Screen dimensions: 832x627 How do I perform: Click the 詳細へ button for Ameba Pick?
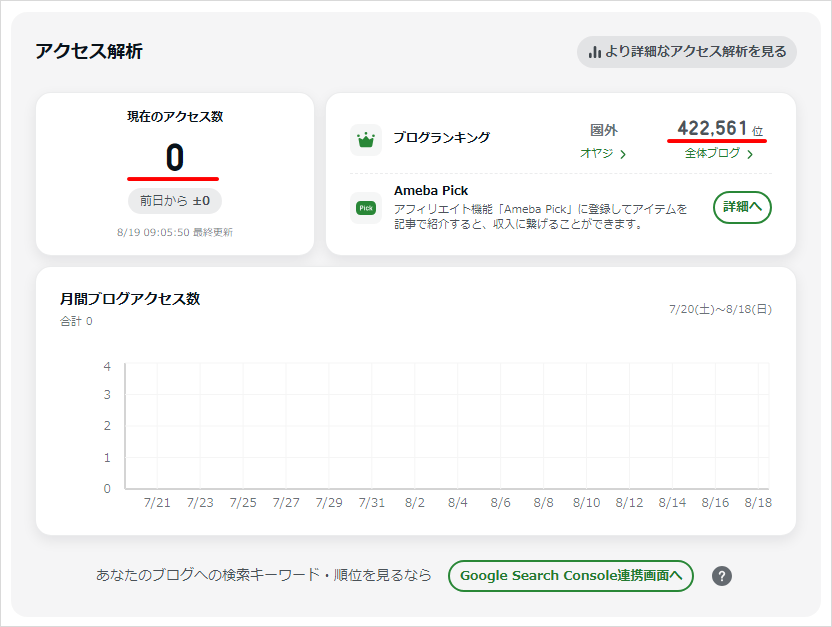click(x=742, y=207)
